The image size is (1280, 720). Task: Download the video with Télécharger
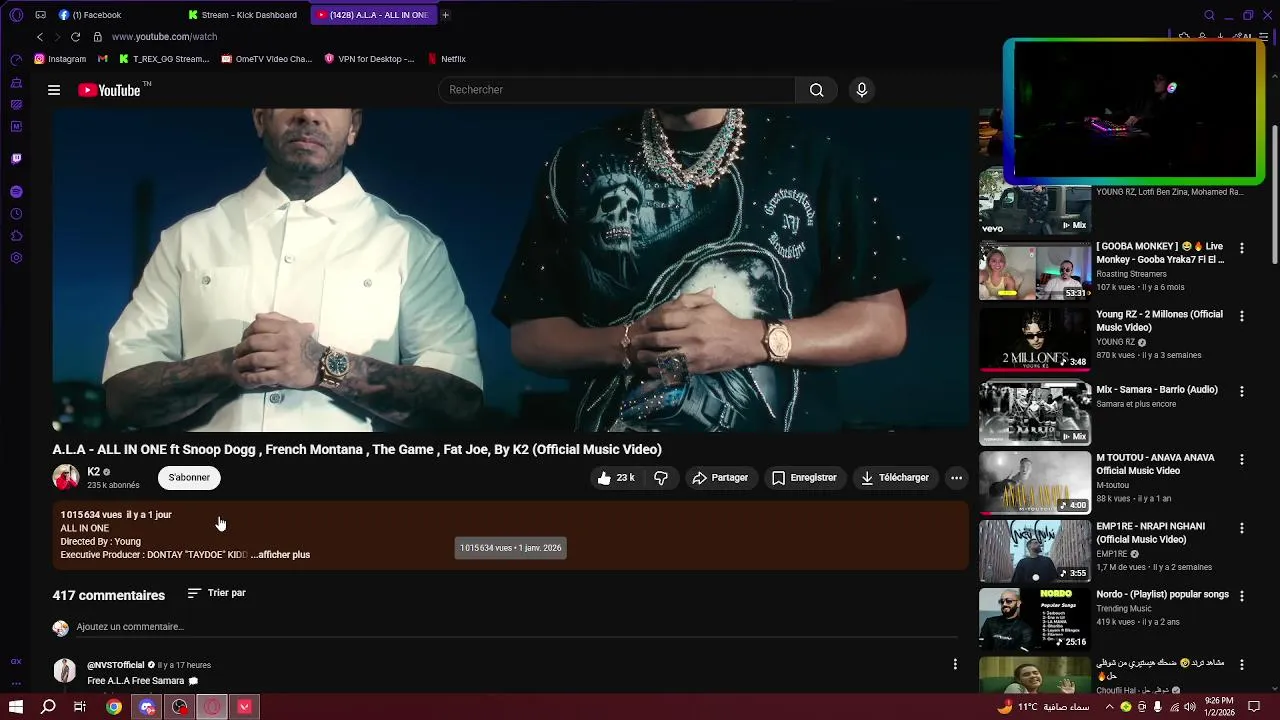(x=895, y=478)
